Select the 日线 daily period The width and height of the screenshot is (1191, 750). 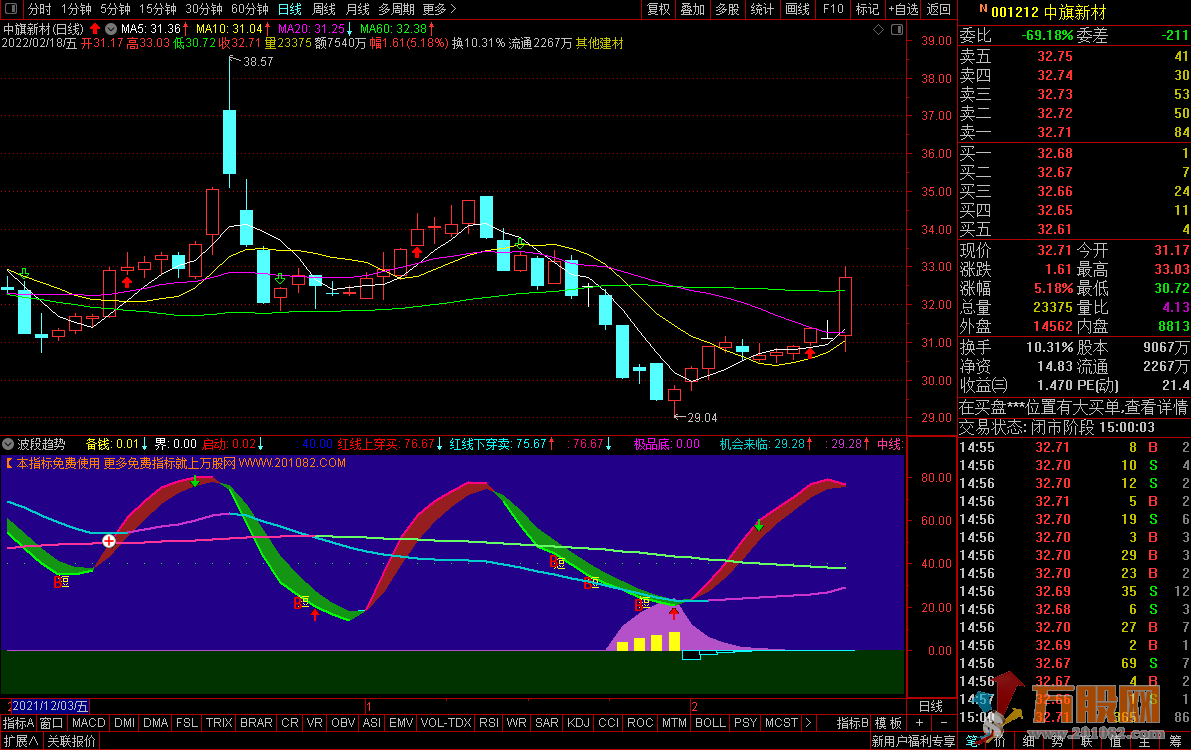[289, 9]
